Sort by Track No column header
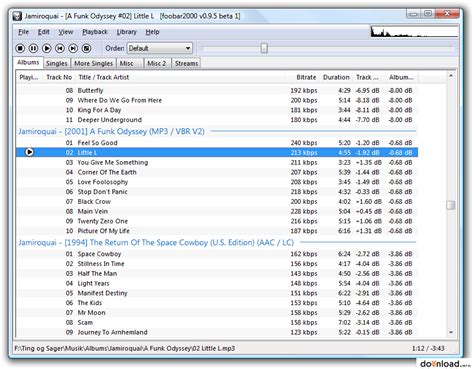474x369 pixels. [x=59, y=77]
